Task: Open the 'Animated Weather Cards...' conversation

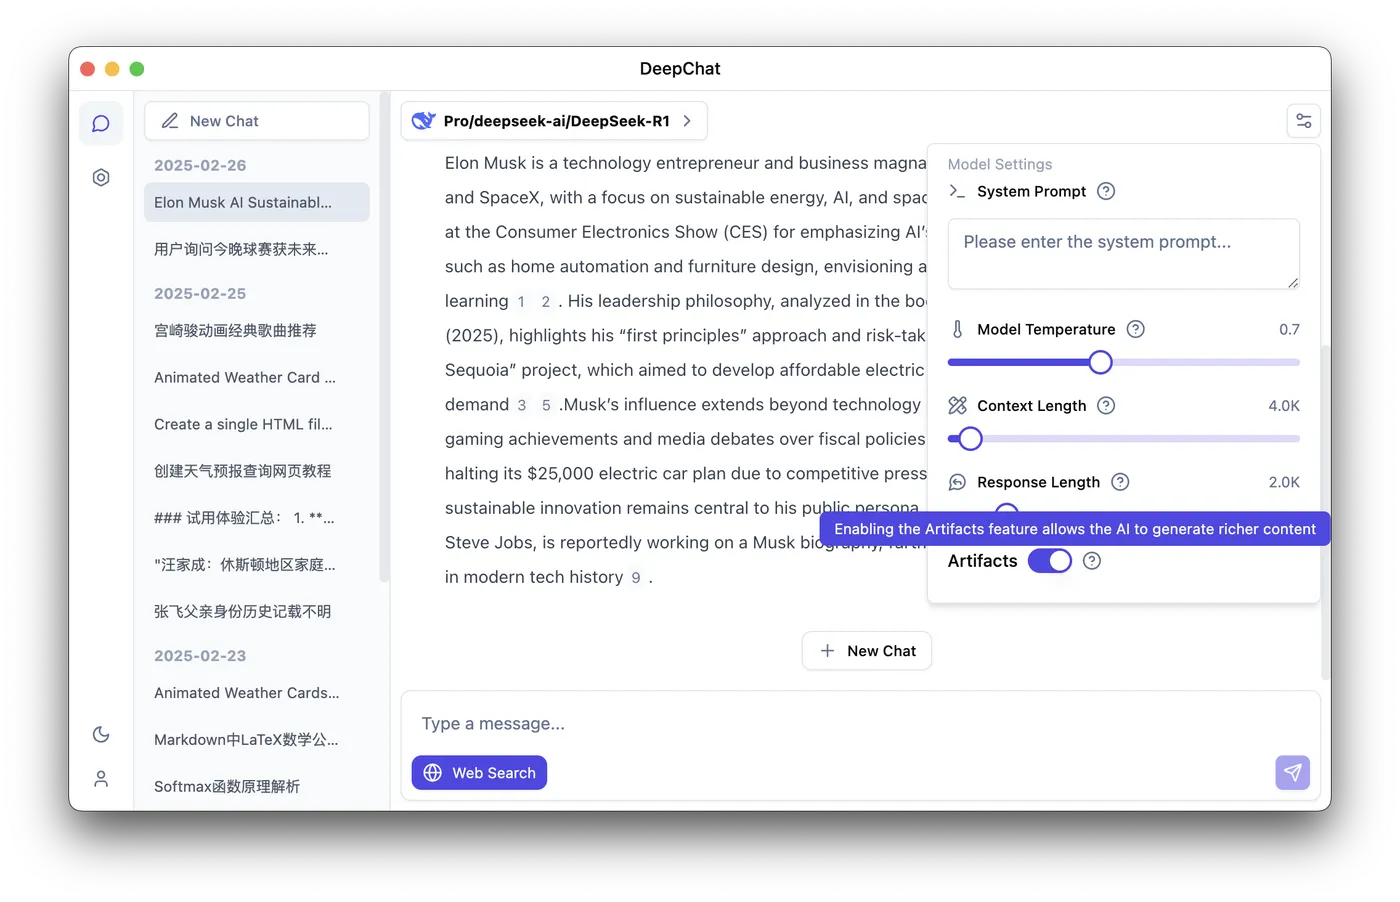Action: (x=257, y=693)
